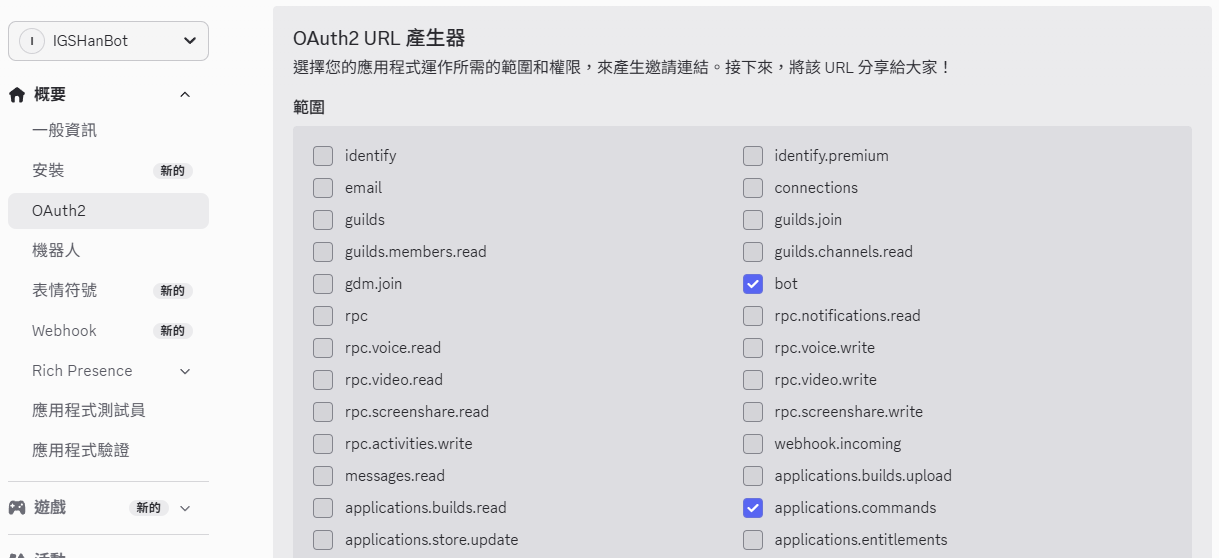Open the 一般資訊 page
1219x558 pixels.
[108, 131]
